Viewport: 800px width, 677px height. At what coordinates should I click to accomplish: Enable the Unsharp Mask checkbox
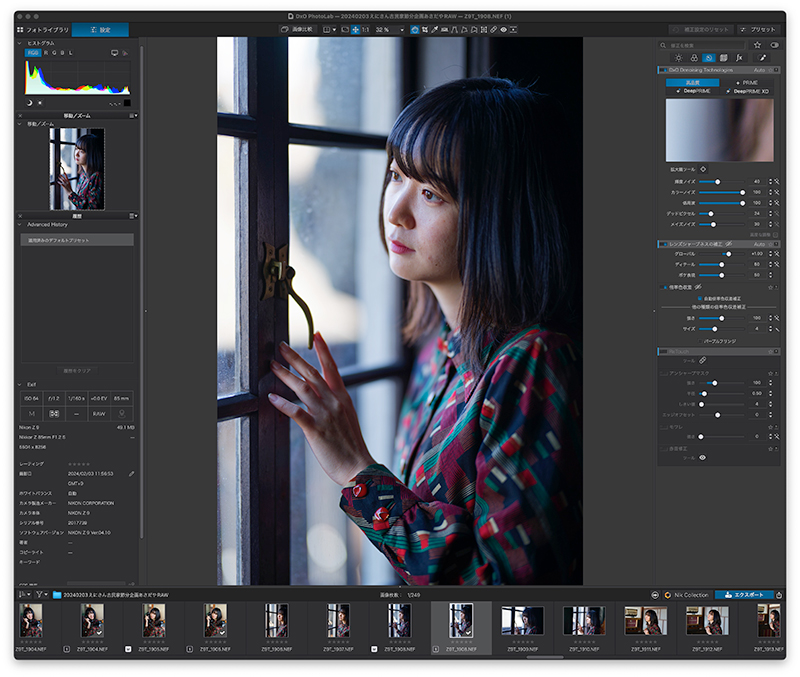point(662,372)
